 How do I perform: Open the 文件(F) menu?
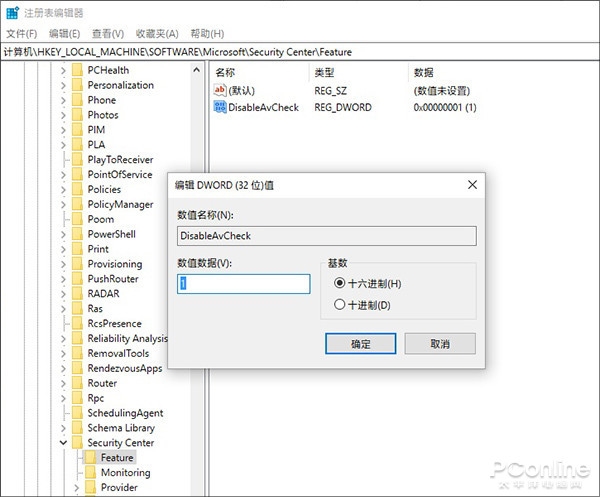tap(22, 34)
